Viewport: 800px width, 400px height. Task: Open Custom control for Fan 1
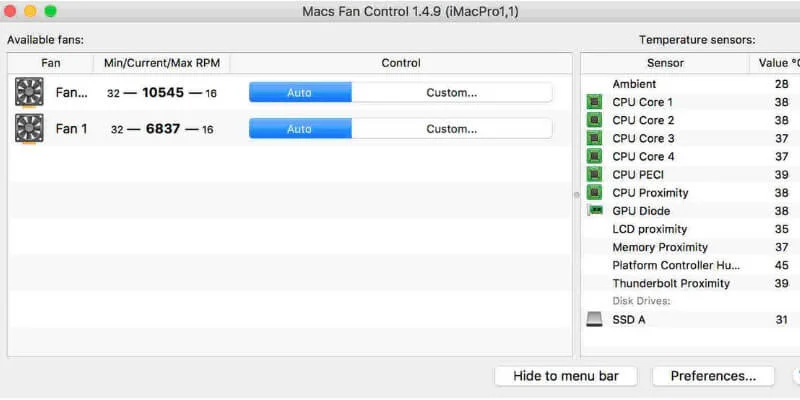point(452,129)
